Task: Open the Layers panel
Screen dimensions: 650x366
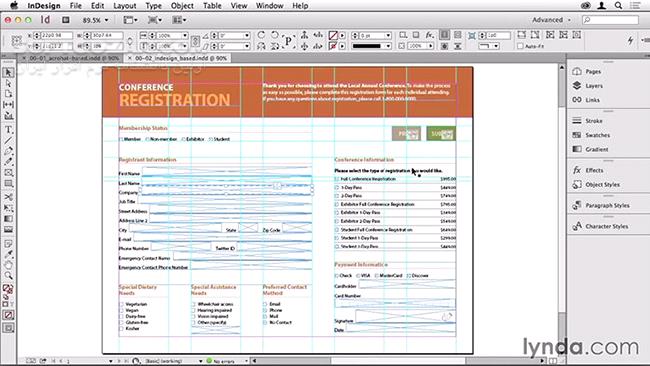Action: pos(588,86)
